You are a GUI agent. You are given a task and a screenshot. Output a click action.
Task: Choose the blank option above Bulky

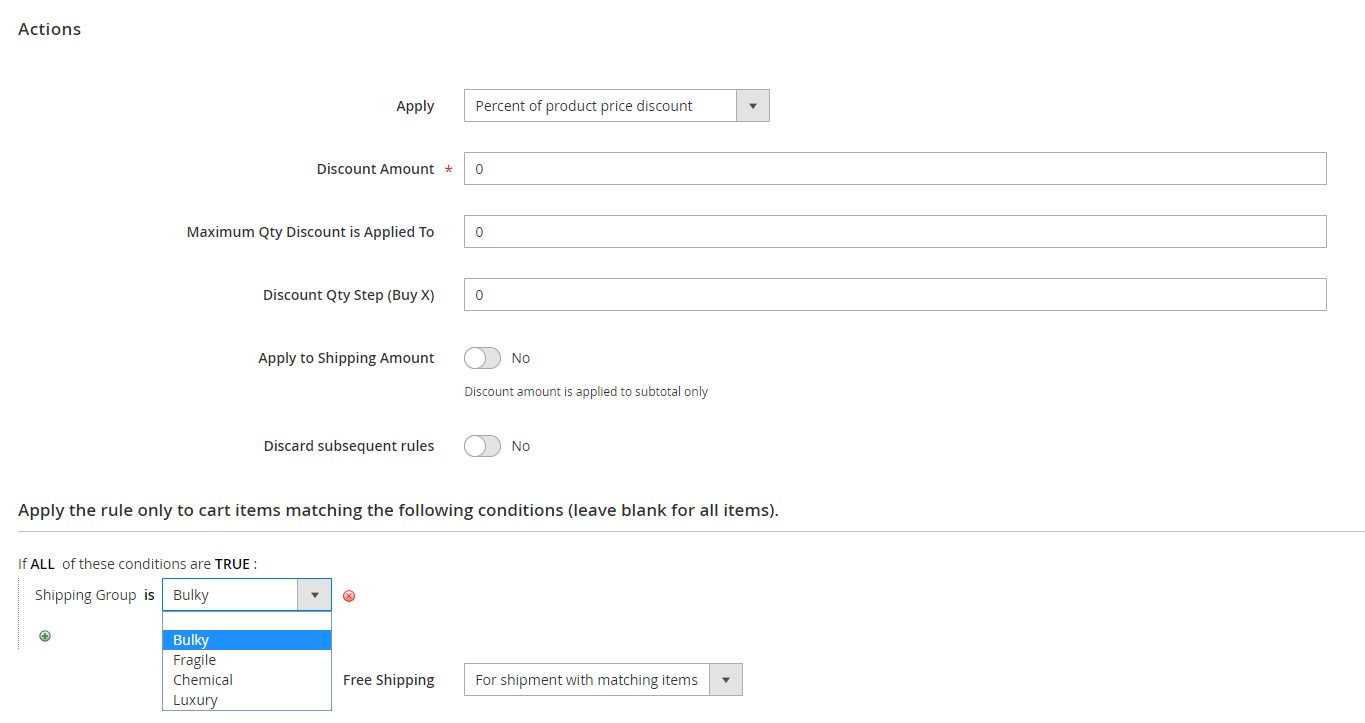(246, 621)
